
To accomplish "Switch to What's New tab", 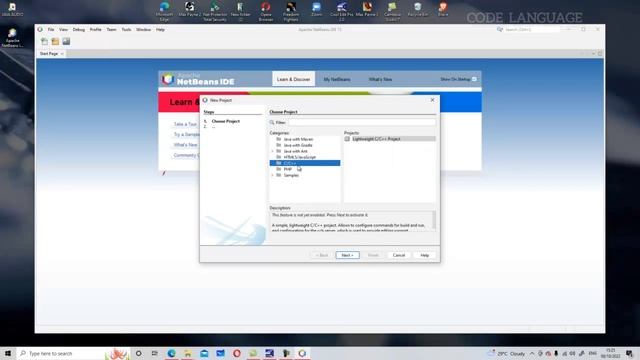I will [380, 79].
